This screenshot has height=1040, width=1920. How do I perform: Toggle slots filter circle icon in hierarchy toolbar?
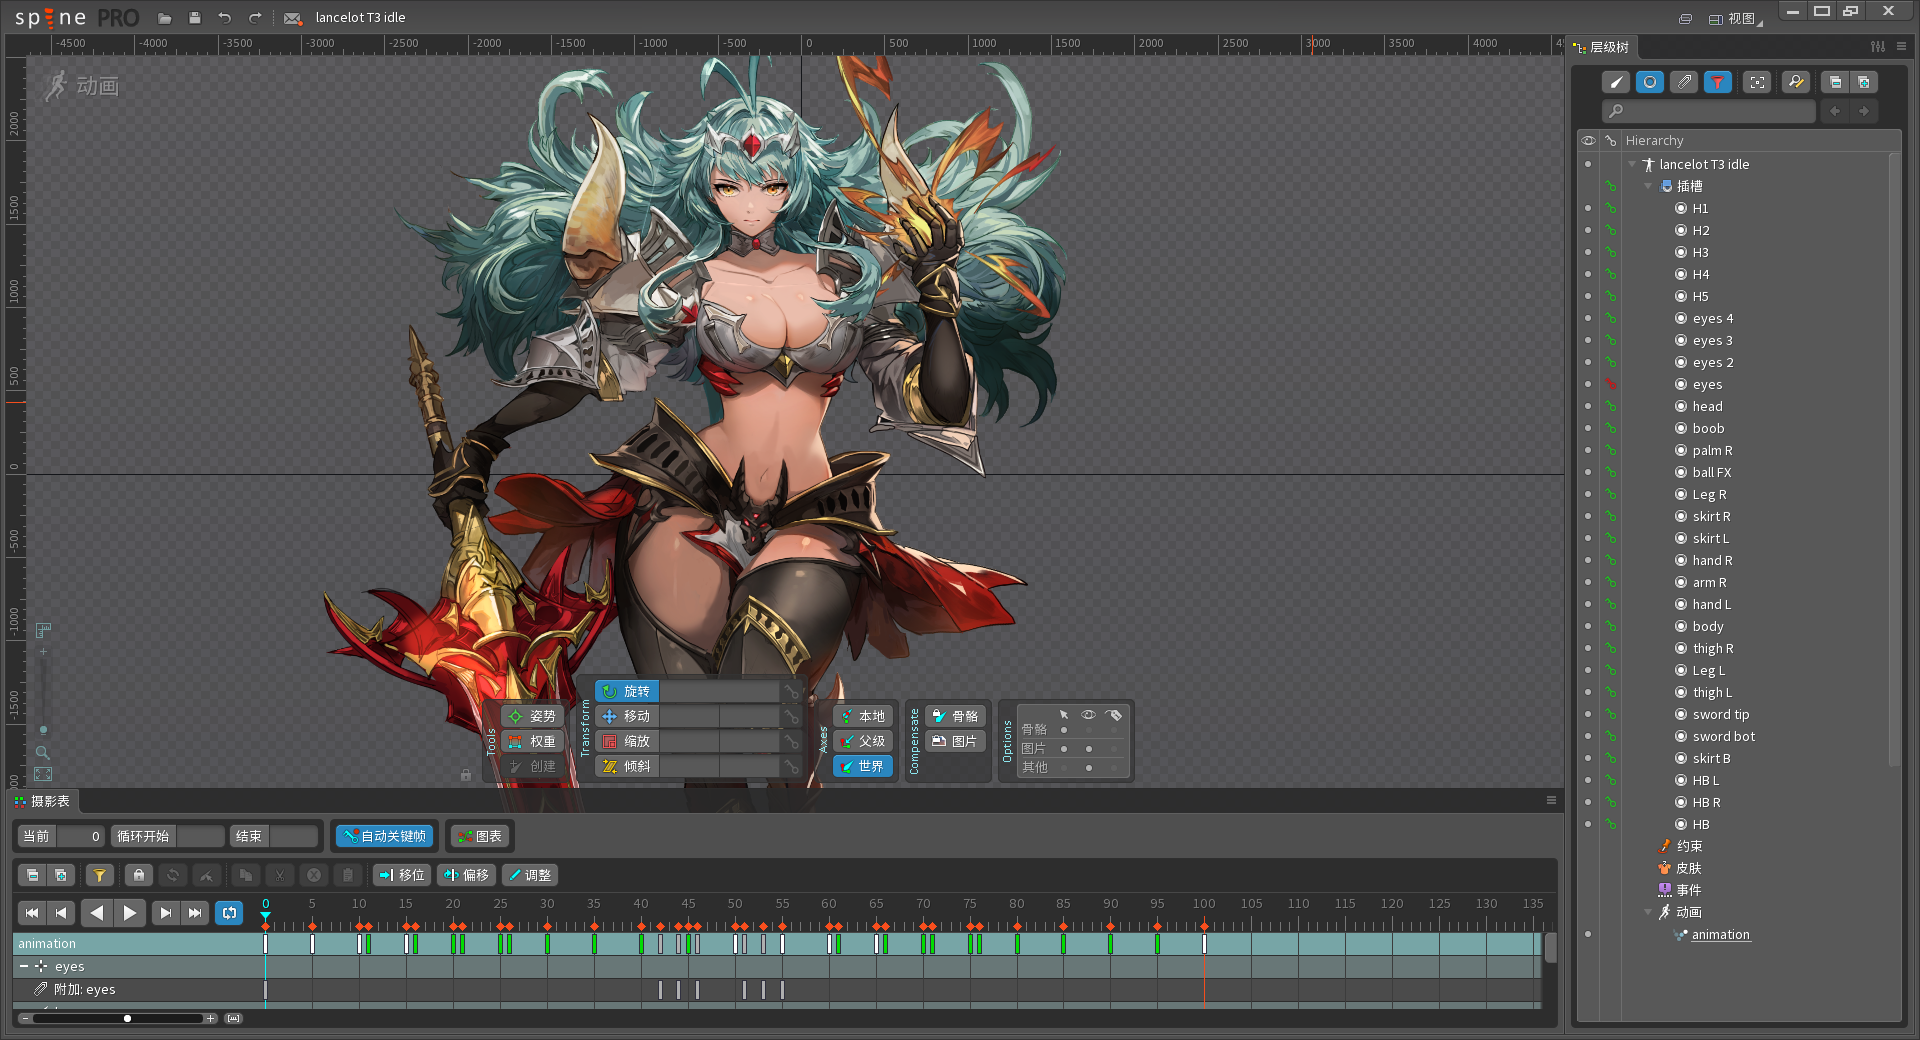click(x=1650, y=82)
